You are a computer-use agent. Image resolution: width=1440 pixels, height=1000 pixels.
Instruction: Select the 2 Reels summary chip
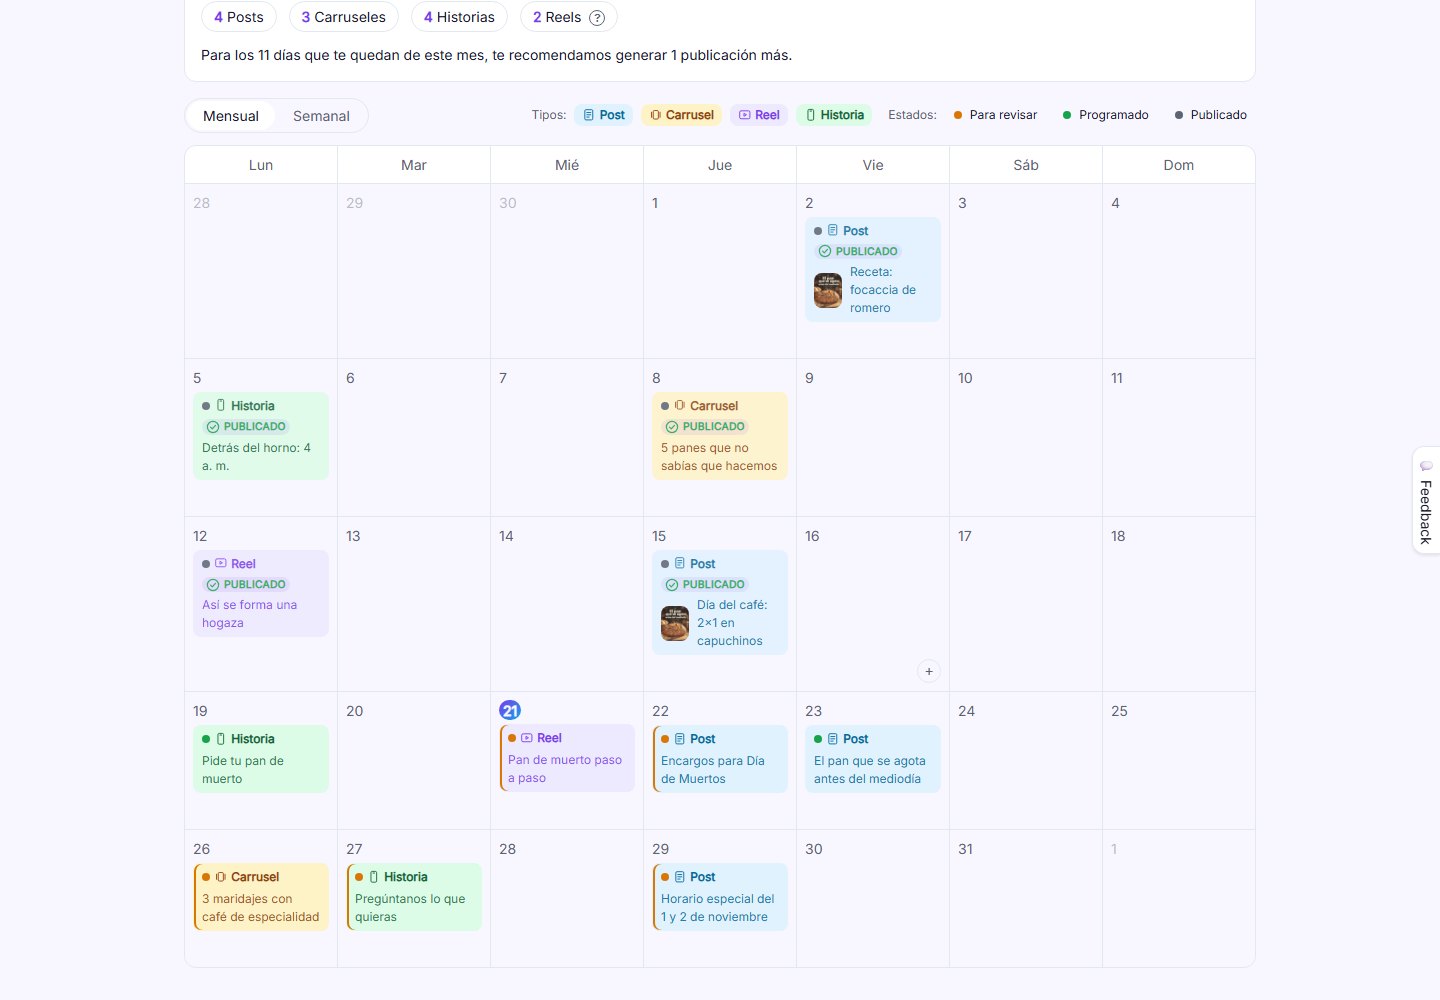coord(569,17)
